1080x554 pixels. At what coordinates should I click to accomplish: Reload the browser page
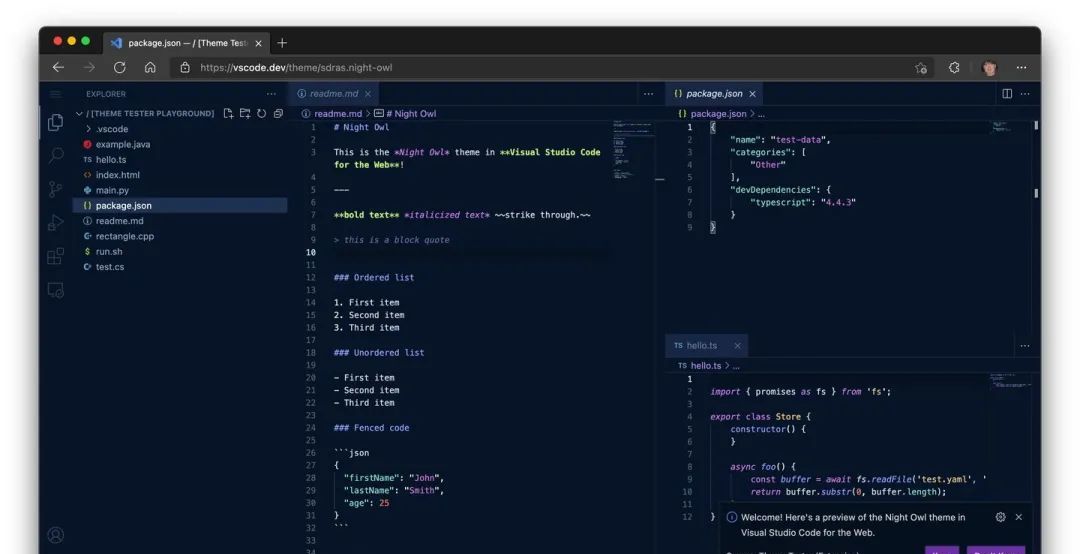[120, 68]
